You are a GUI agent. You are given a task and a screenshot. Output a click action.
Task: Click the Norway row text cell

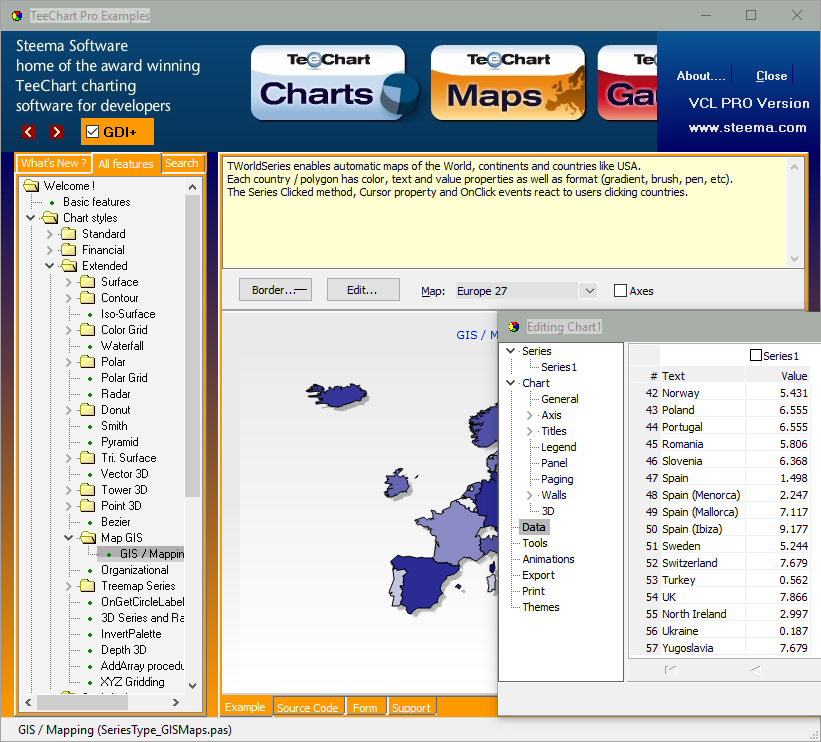click(x=702, y=393)
